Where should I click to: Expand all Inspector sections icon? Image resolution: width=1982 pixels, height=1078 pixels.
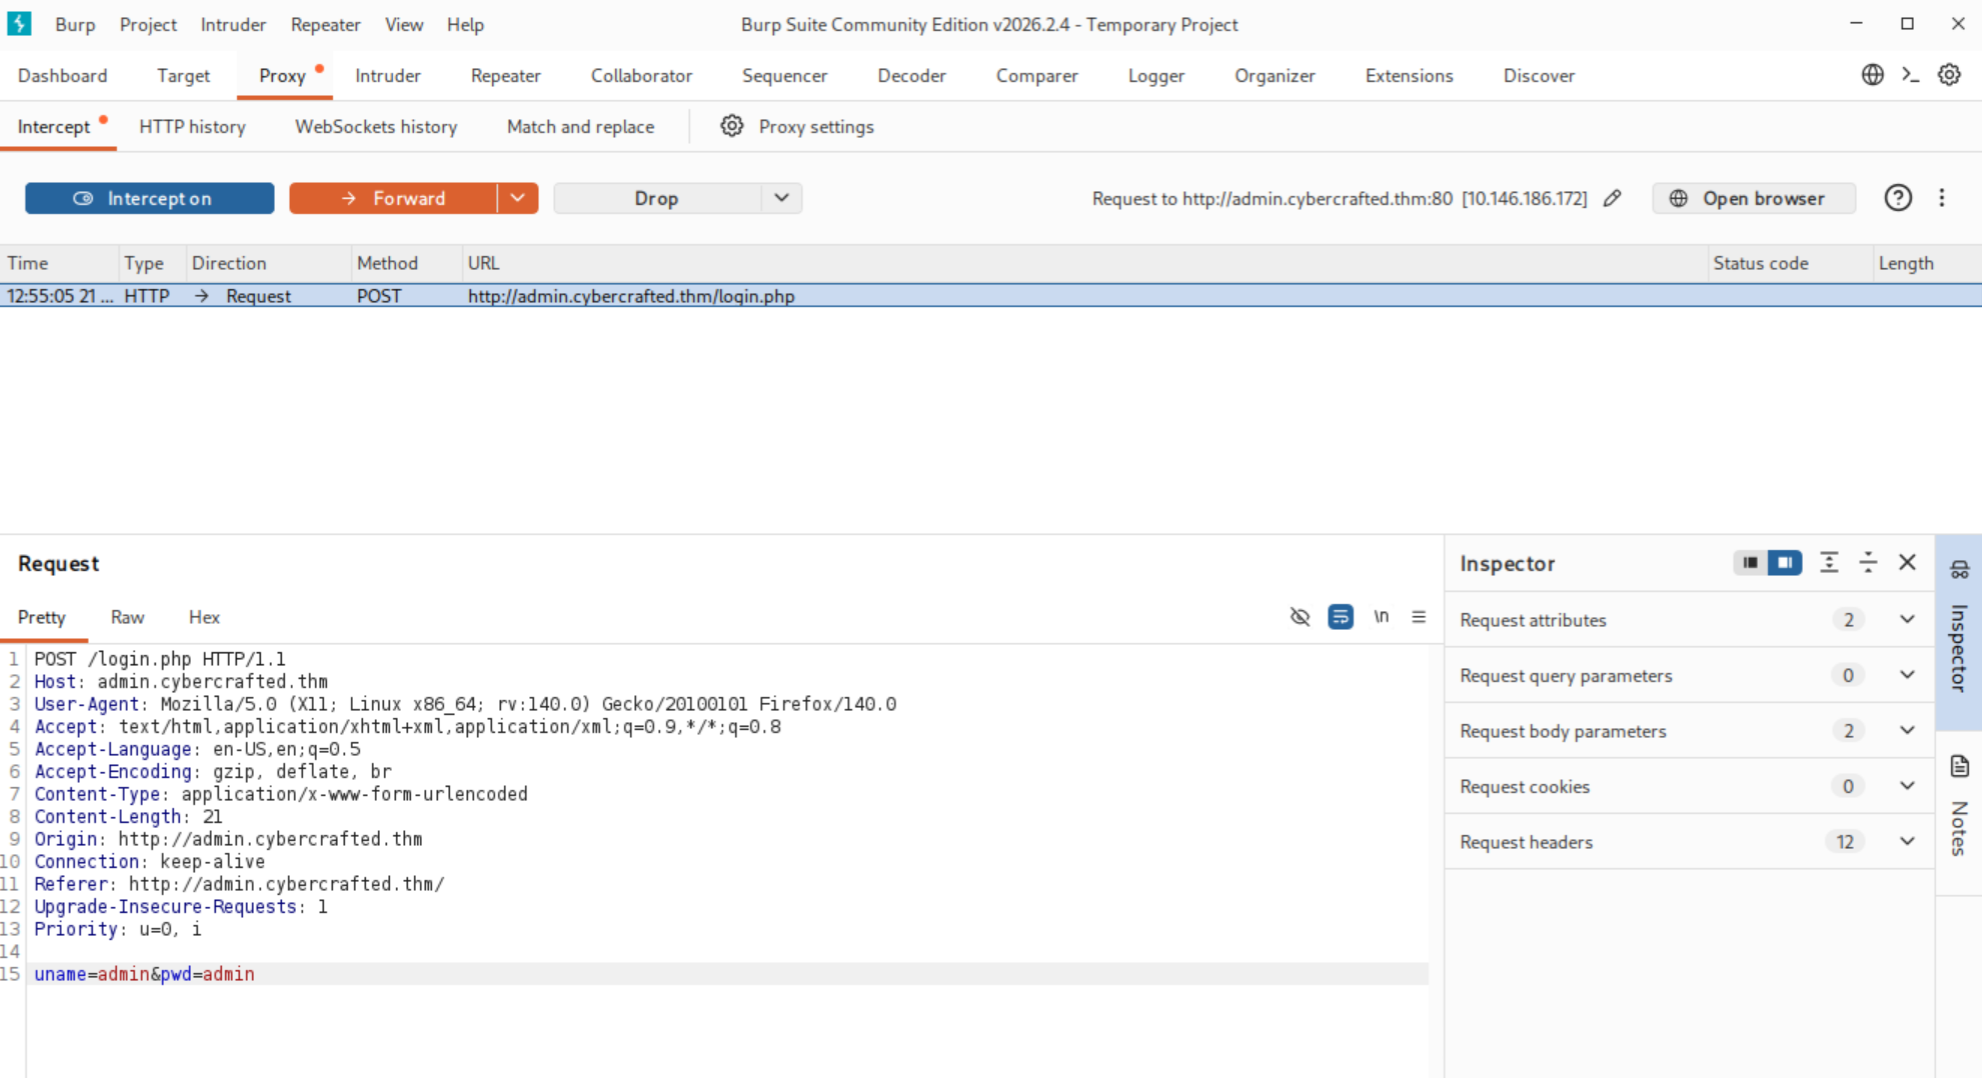click(1828, 563)
